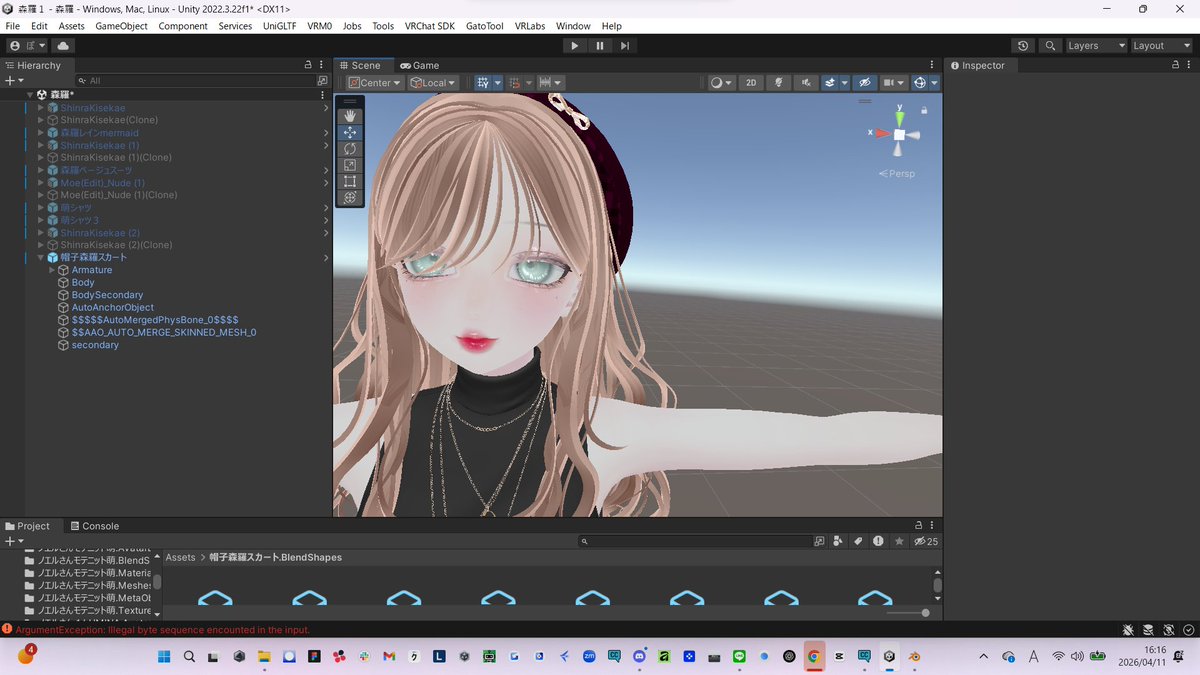
Task: Open Undo History icon
Action: click(1022, 45)
